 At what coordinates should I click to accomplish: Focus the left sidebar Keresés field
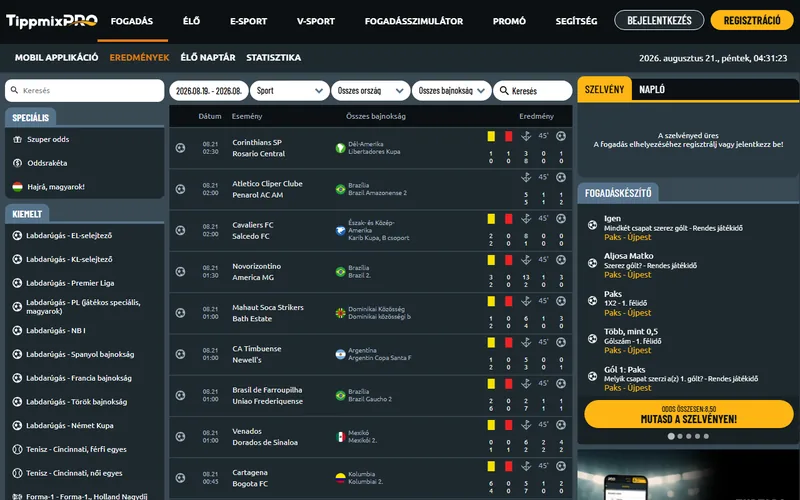tap(85, 90)
